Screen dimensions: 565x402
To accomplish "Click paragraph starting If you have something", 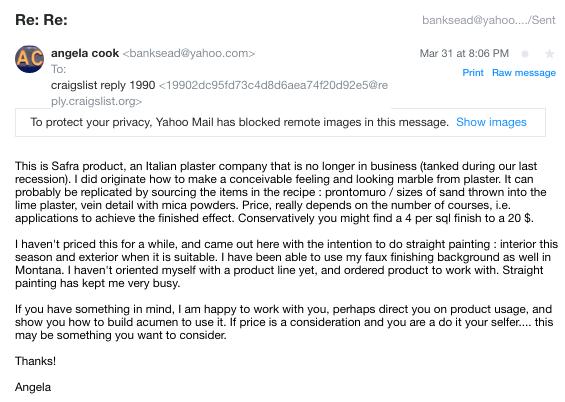I will pyautogui.click(x=284, y=322).
